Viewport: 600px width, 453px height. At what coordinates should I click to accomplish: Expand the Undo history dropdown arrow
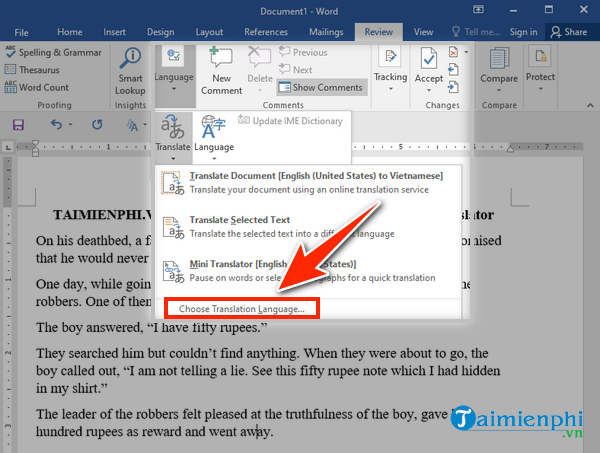(70, 125)
